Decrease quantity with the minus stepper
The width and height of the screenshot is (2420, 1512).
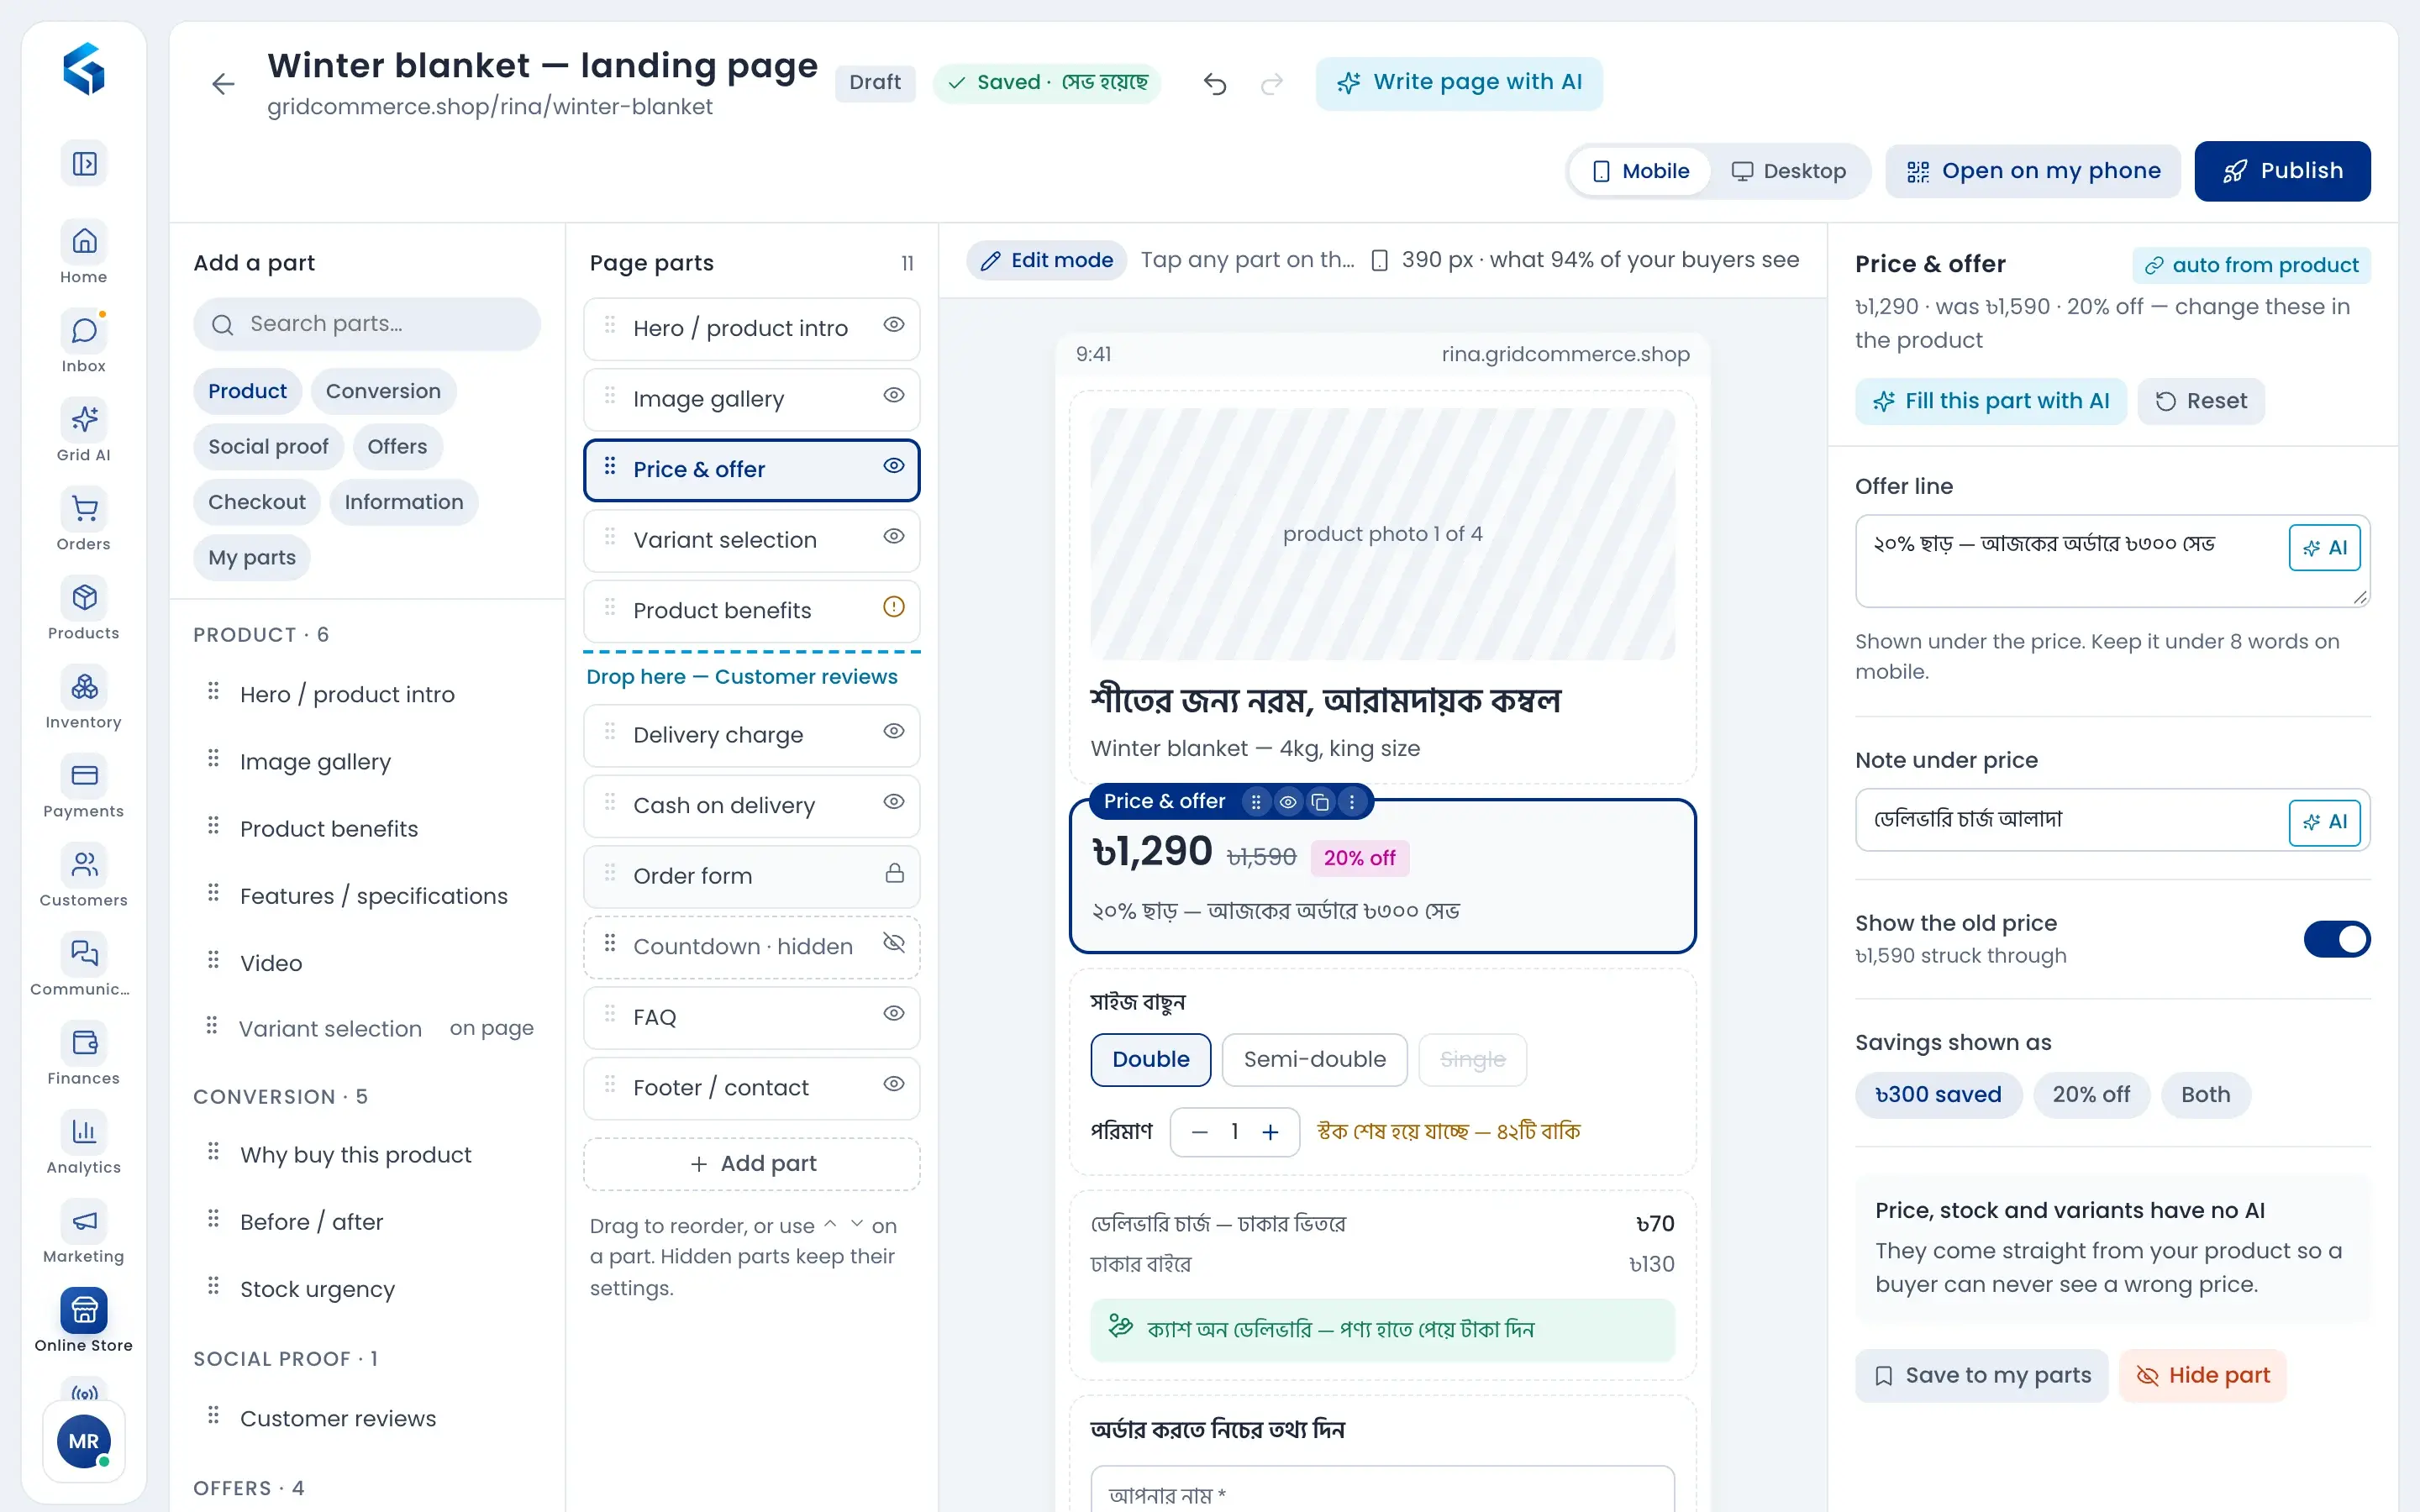(x=1200, y=1132)
